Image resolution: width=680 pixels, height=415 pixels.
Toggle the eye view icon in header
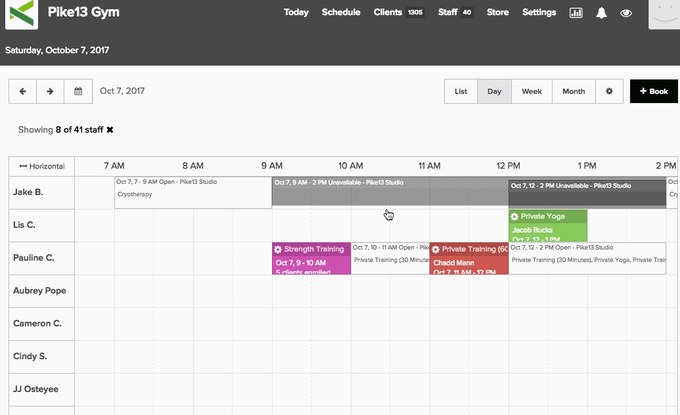point(626,13)
